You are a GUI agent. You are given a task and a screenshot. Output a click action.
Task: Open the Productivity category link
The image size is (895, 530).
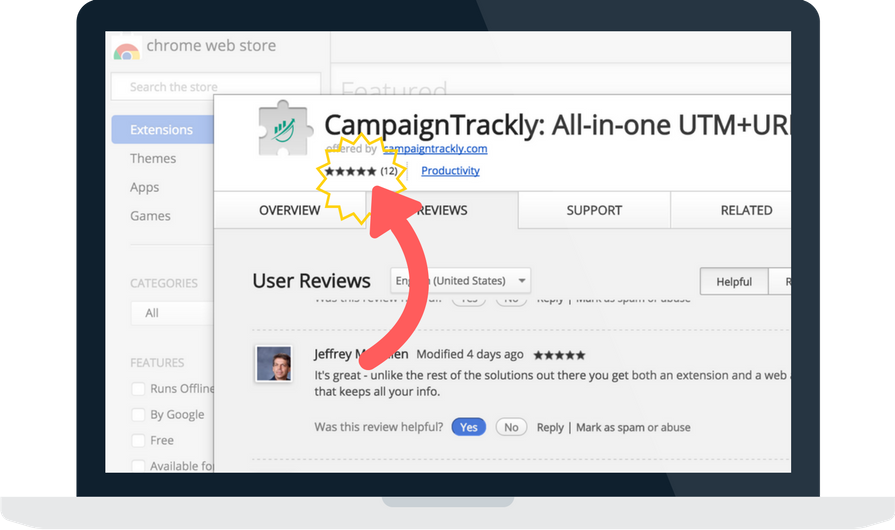[x=450, y=171]
